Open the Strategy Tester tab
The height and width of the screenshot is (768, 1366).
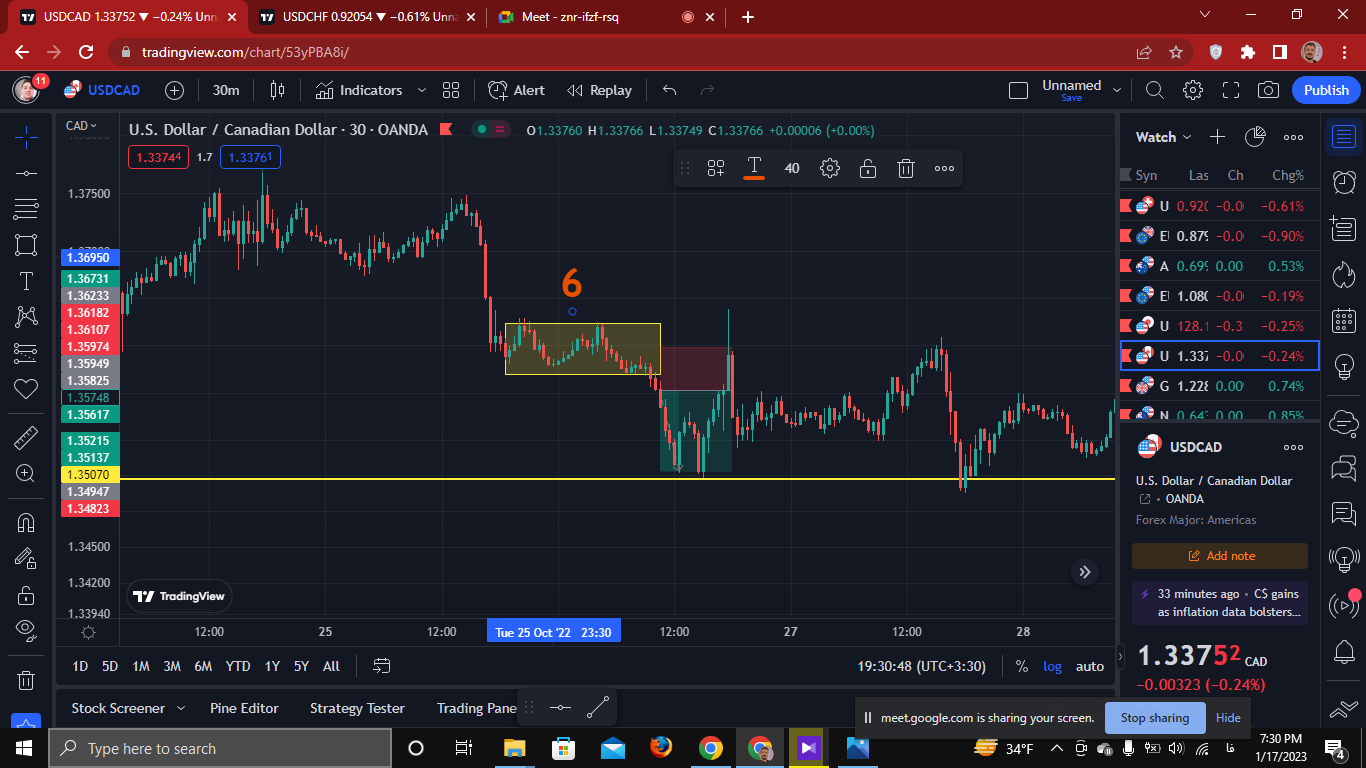pos(357,708)
